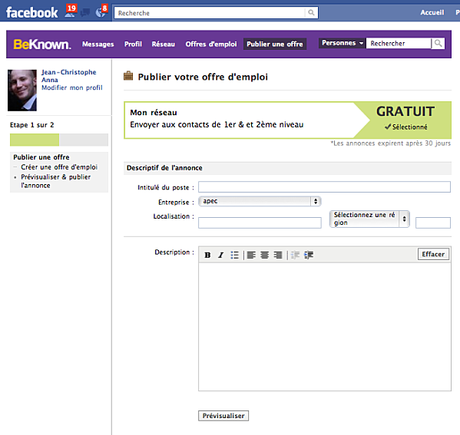Select Publier une offre tab
Screen dimensions: 460x435
(x=275, y=44)
